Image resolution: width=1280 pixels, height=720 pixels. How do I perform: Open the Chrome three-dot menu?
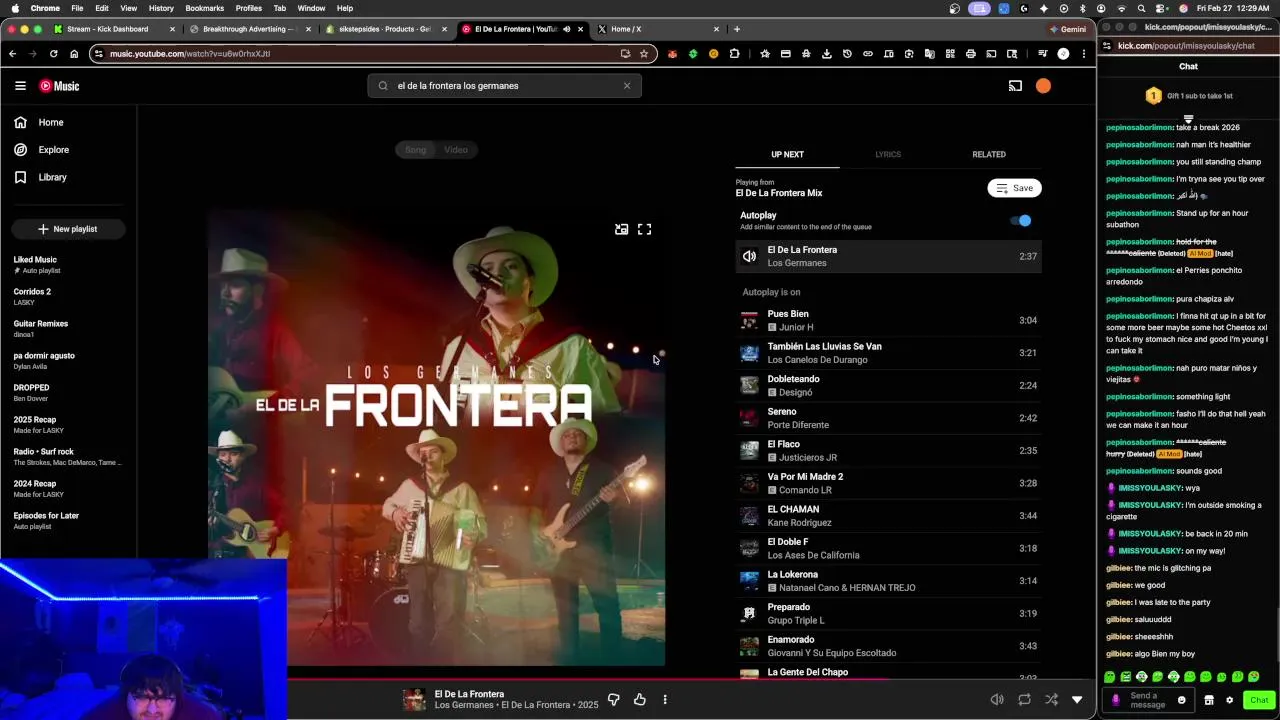pos(1084,54)
